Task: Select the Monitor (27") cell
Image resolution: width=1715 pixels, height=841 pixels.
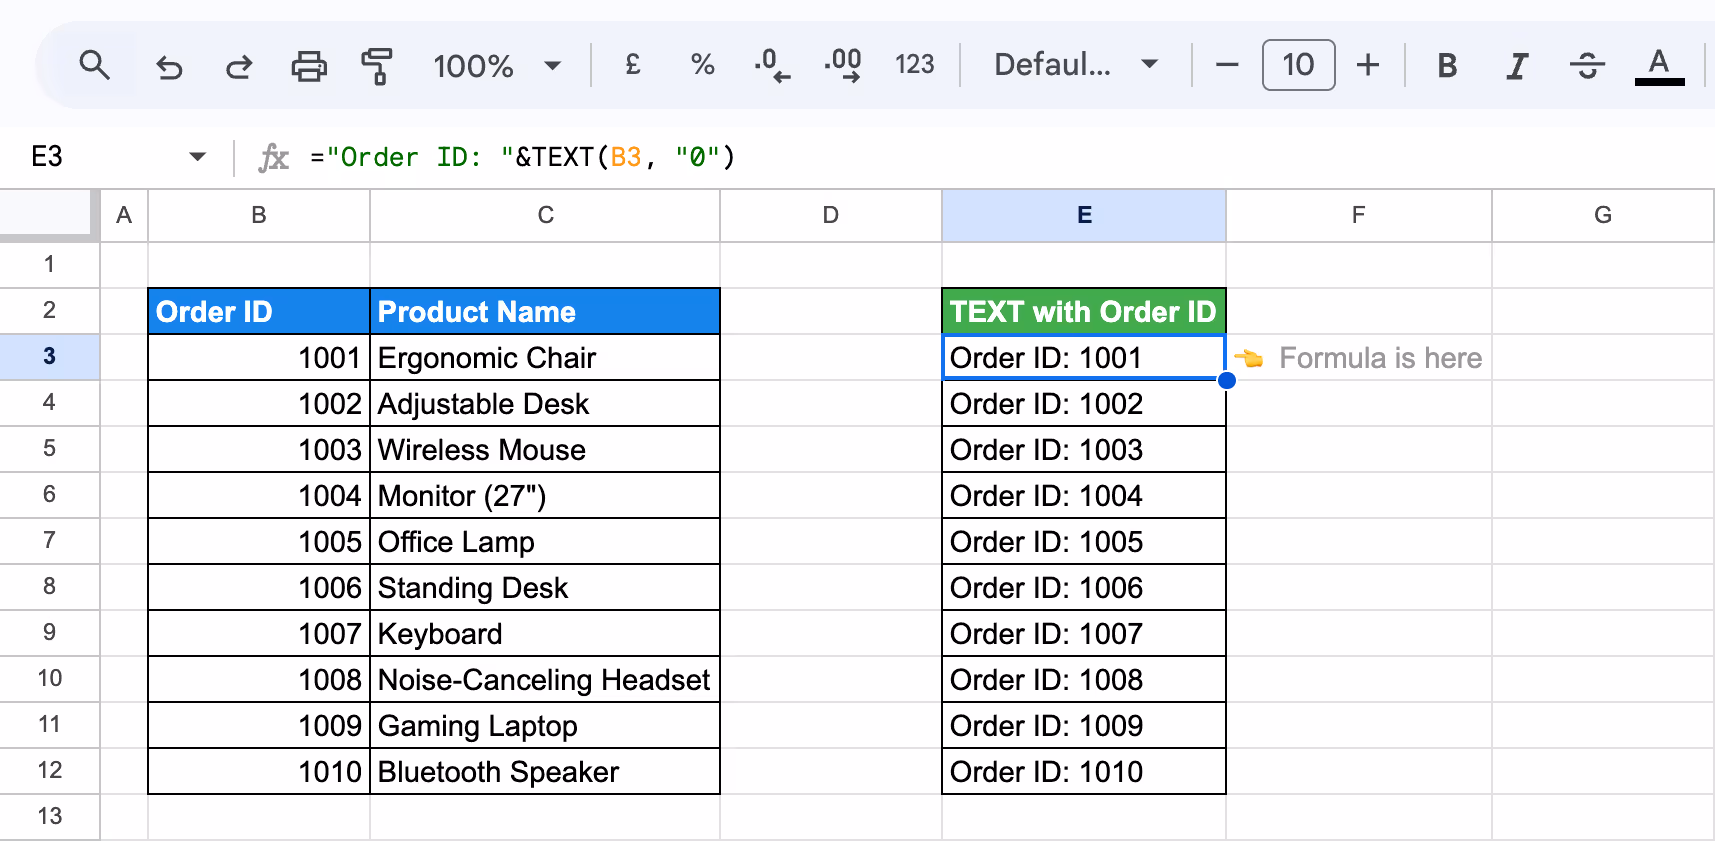Action: click(545, 495)
